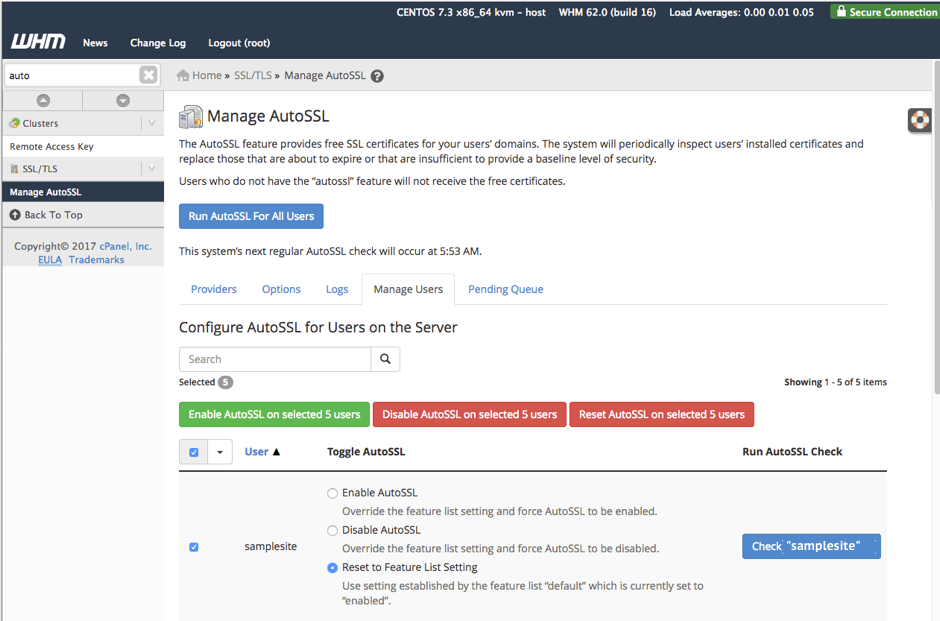The width and height of the screenshot is (940, 621).
Task: Collapse the Clusters sidebar section
Action: 151,124
